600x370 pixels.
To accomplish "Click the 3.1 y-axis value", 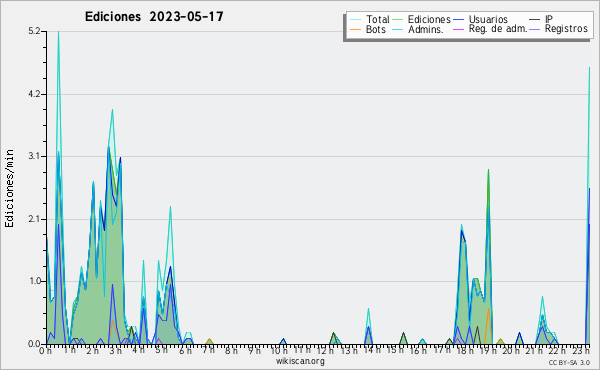I will (34, 156).
